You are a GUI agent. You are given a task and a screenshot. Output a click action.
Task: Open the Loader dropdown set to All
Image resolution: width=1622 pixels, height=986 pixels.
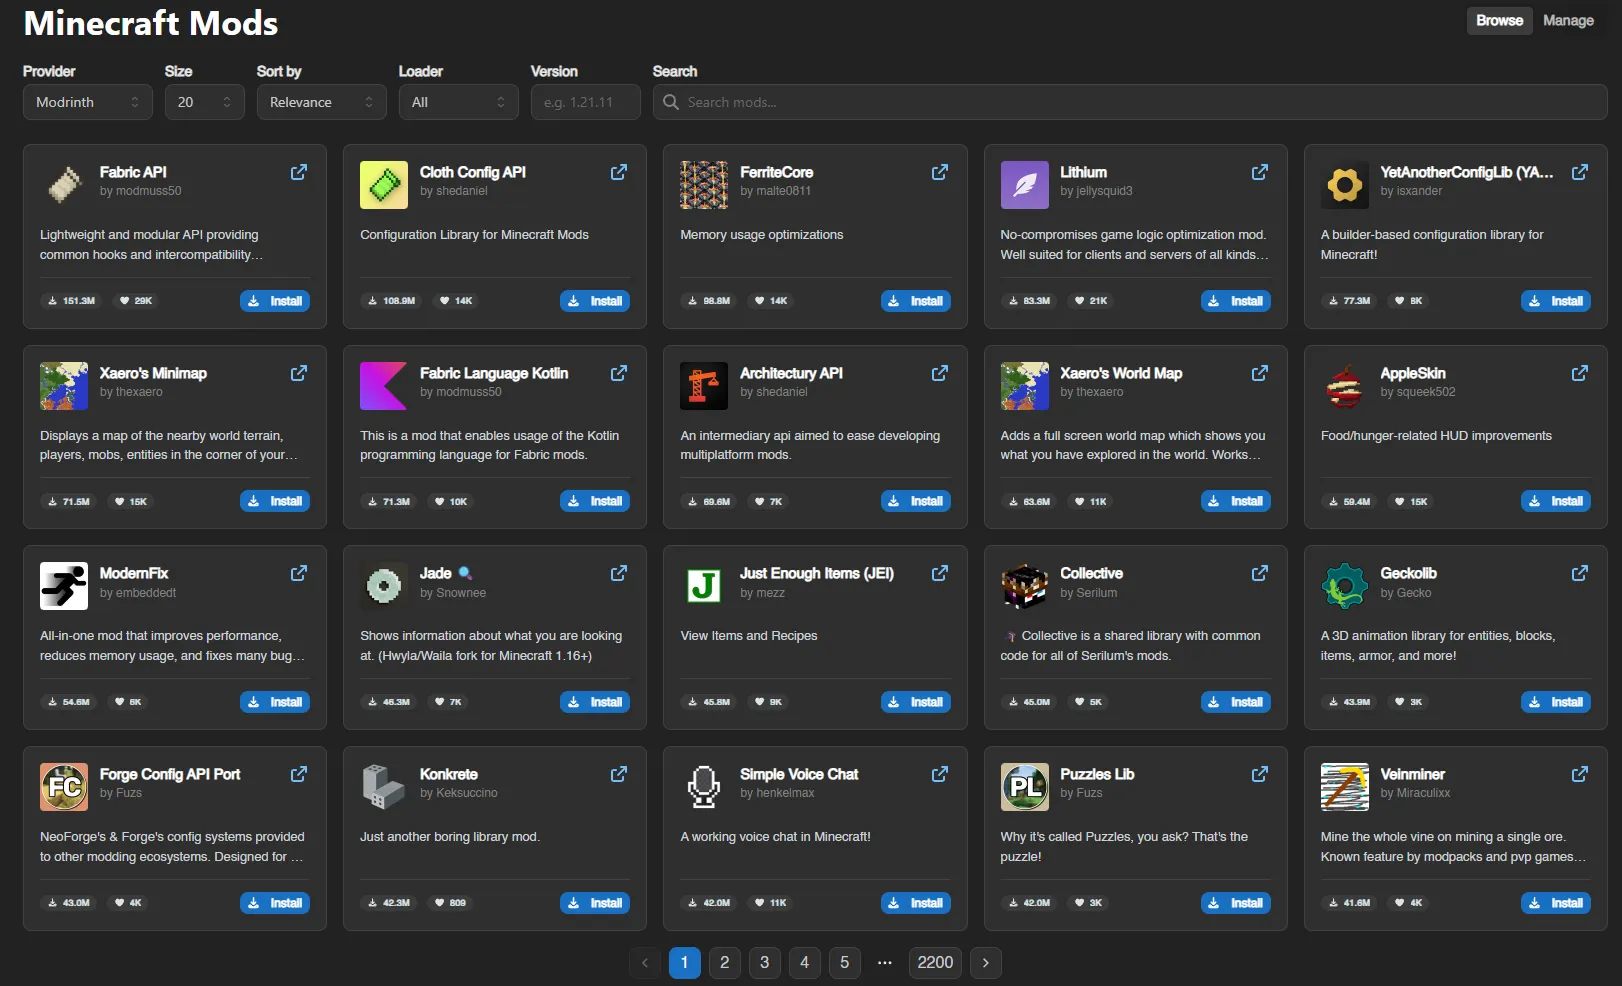[x=459, y=102]
